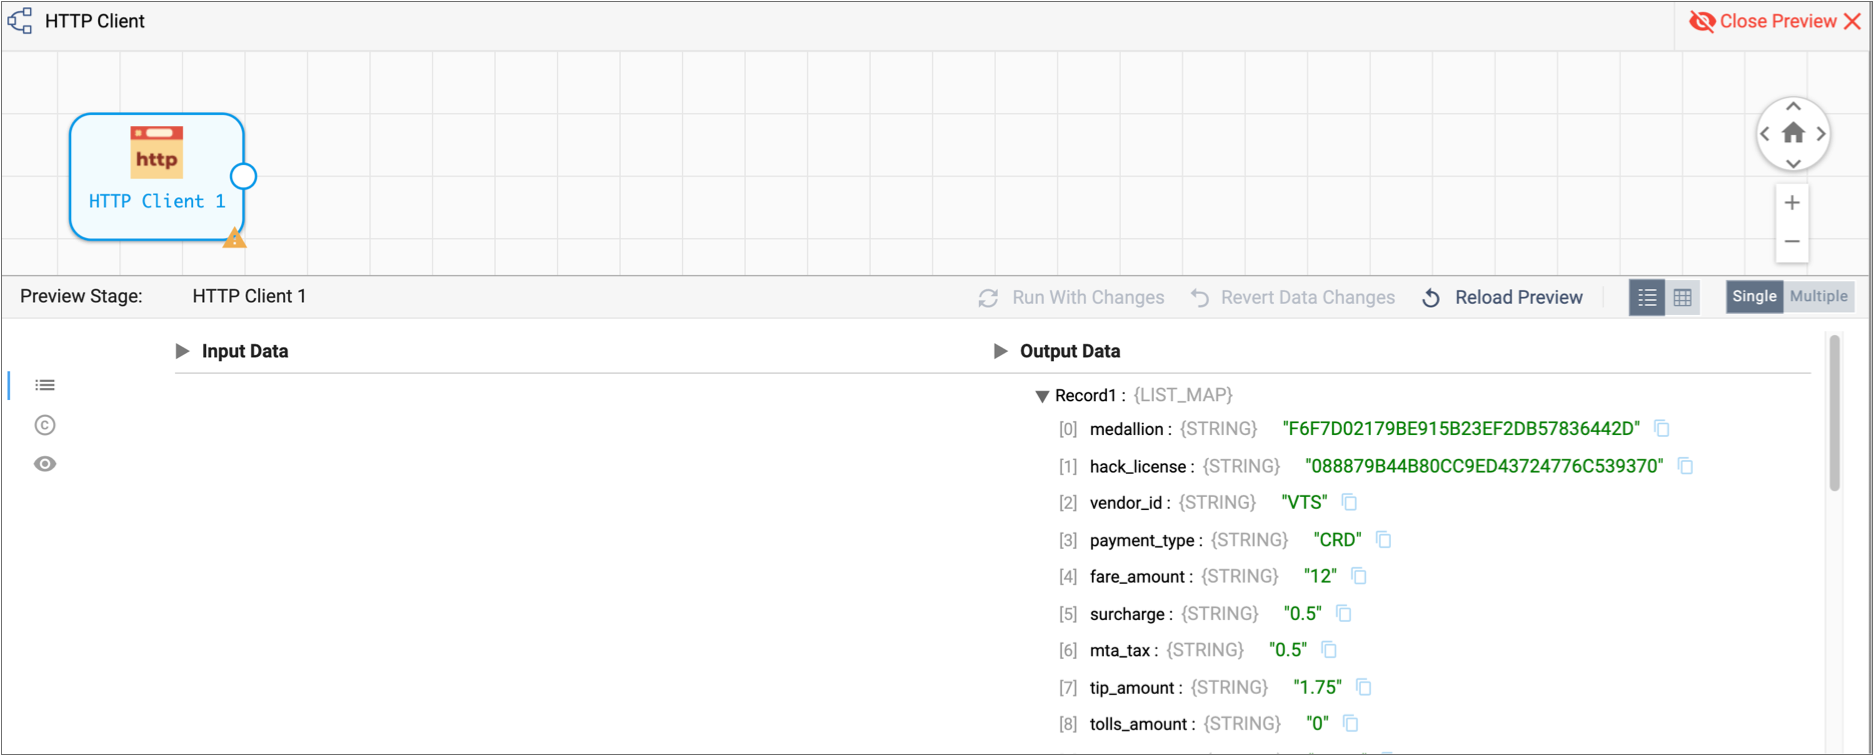Expand the Input Data section

pos(183,351)
